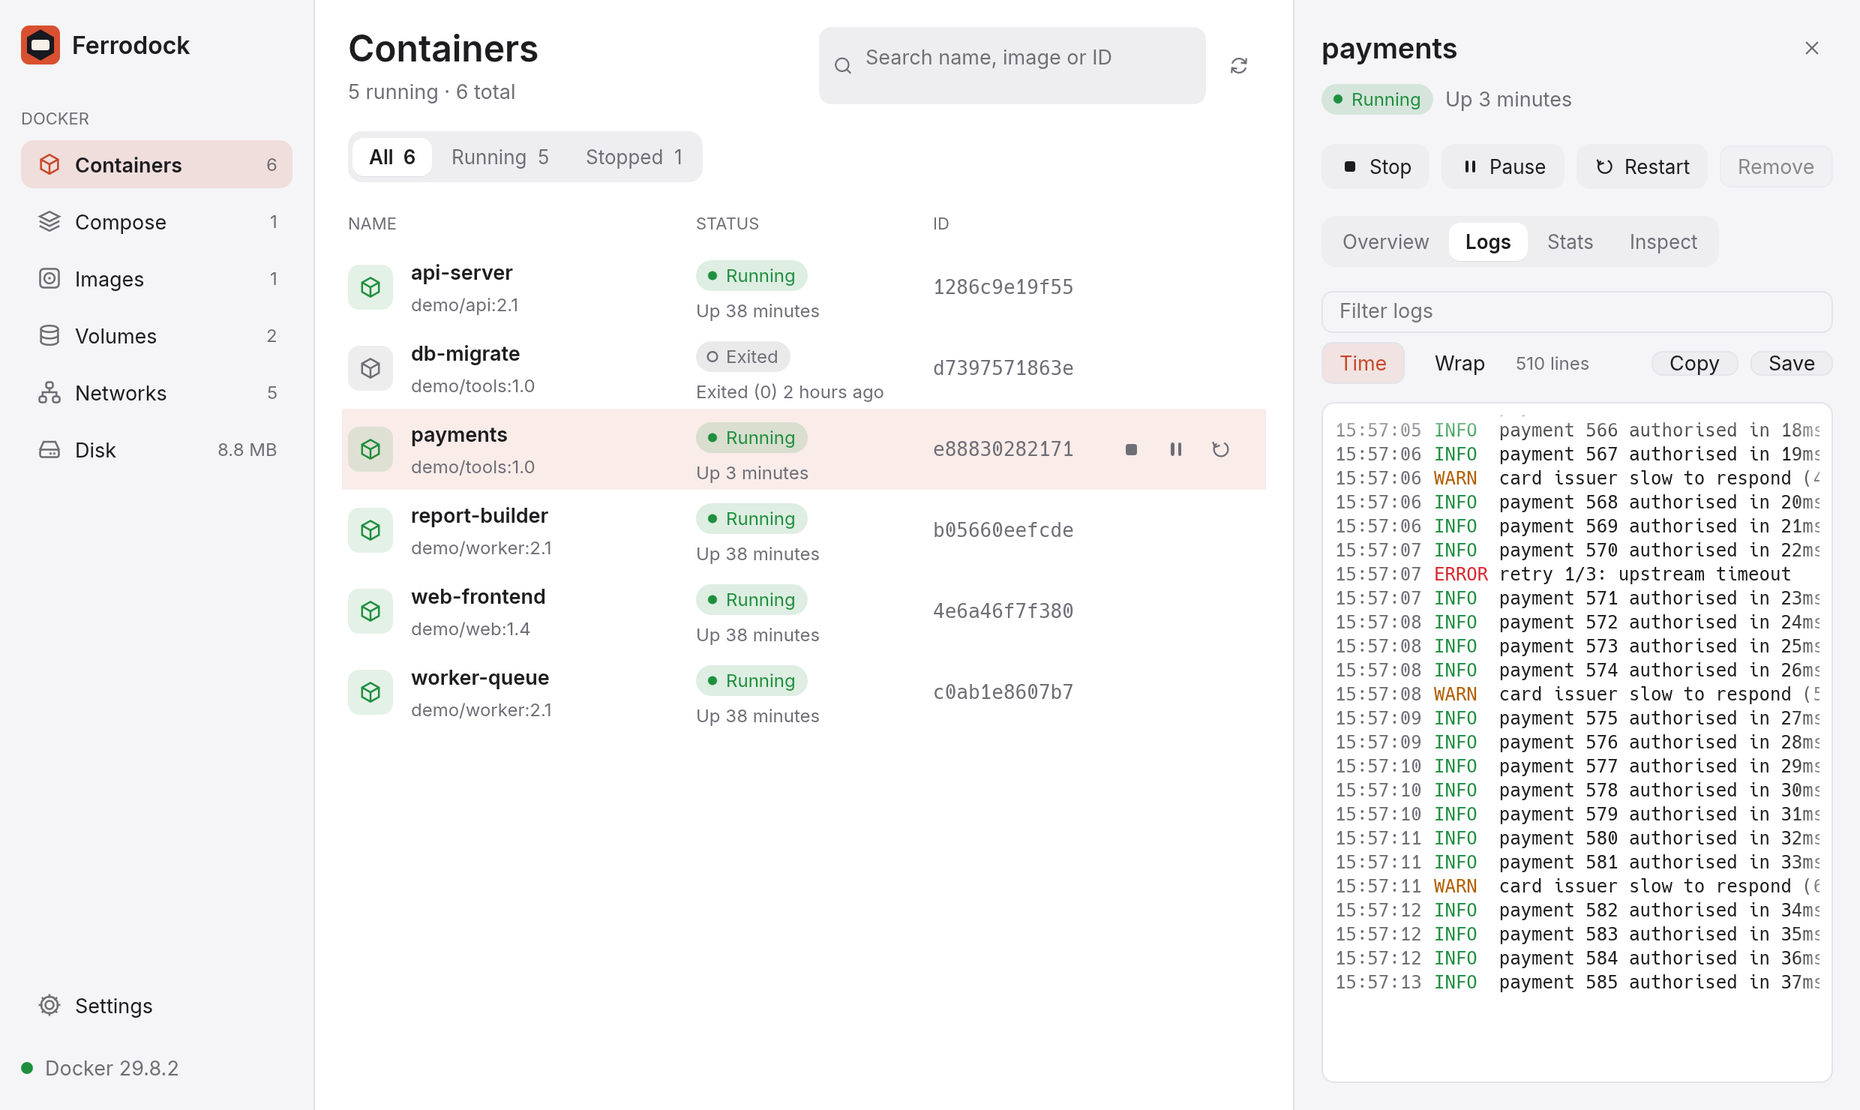Click the api-server container icon

pyautogui.click(x=370, y=288)
